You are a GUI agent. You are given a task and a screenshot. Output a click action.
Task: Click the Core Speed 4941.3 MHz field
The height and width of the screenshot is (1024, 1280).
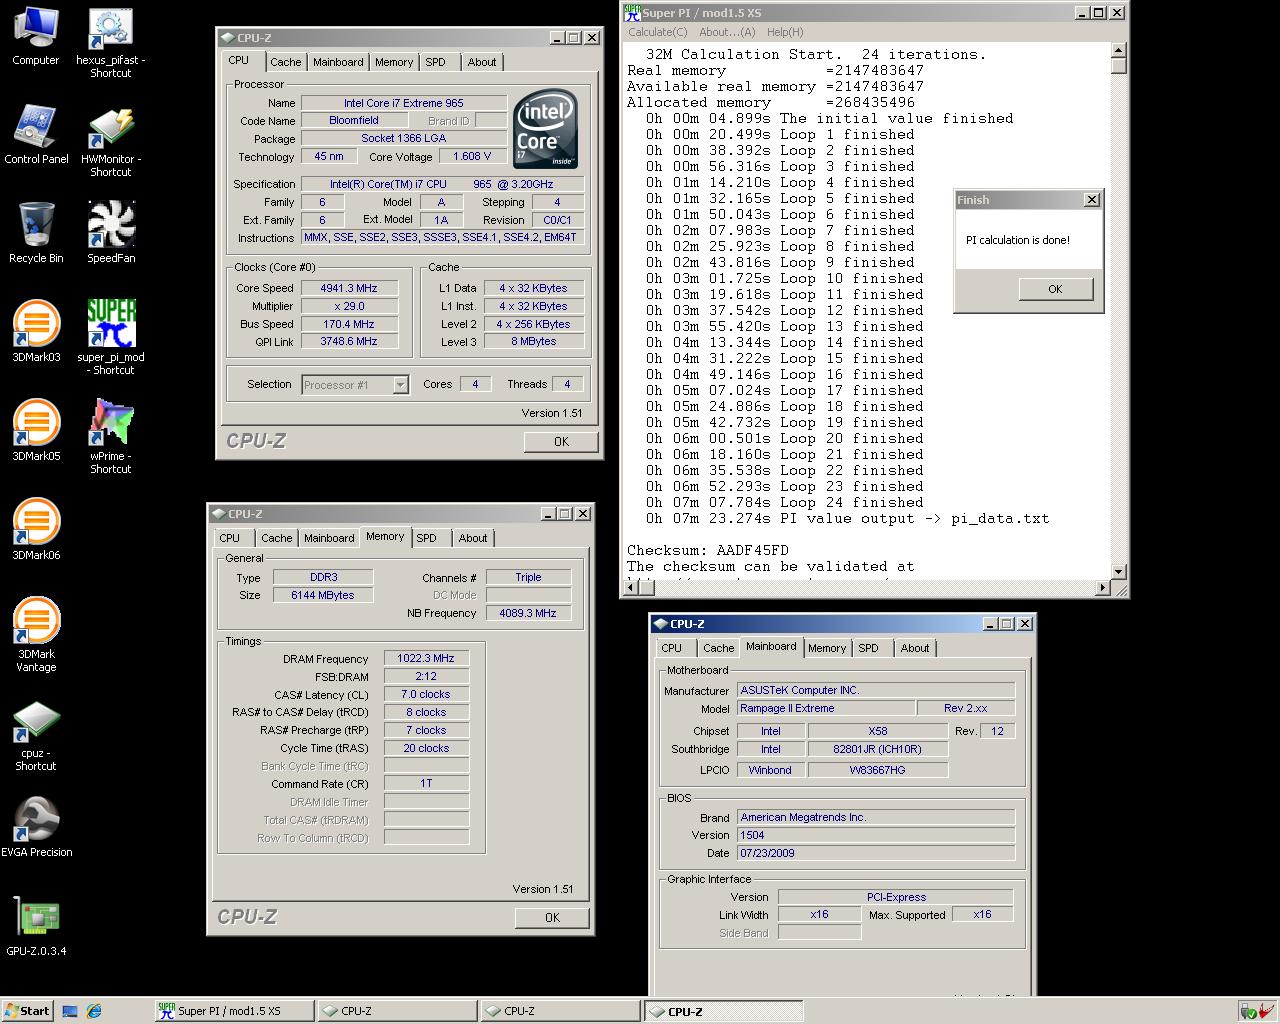click(349, 288)
